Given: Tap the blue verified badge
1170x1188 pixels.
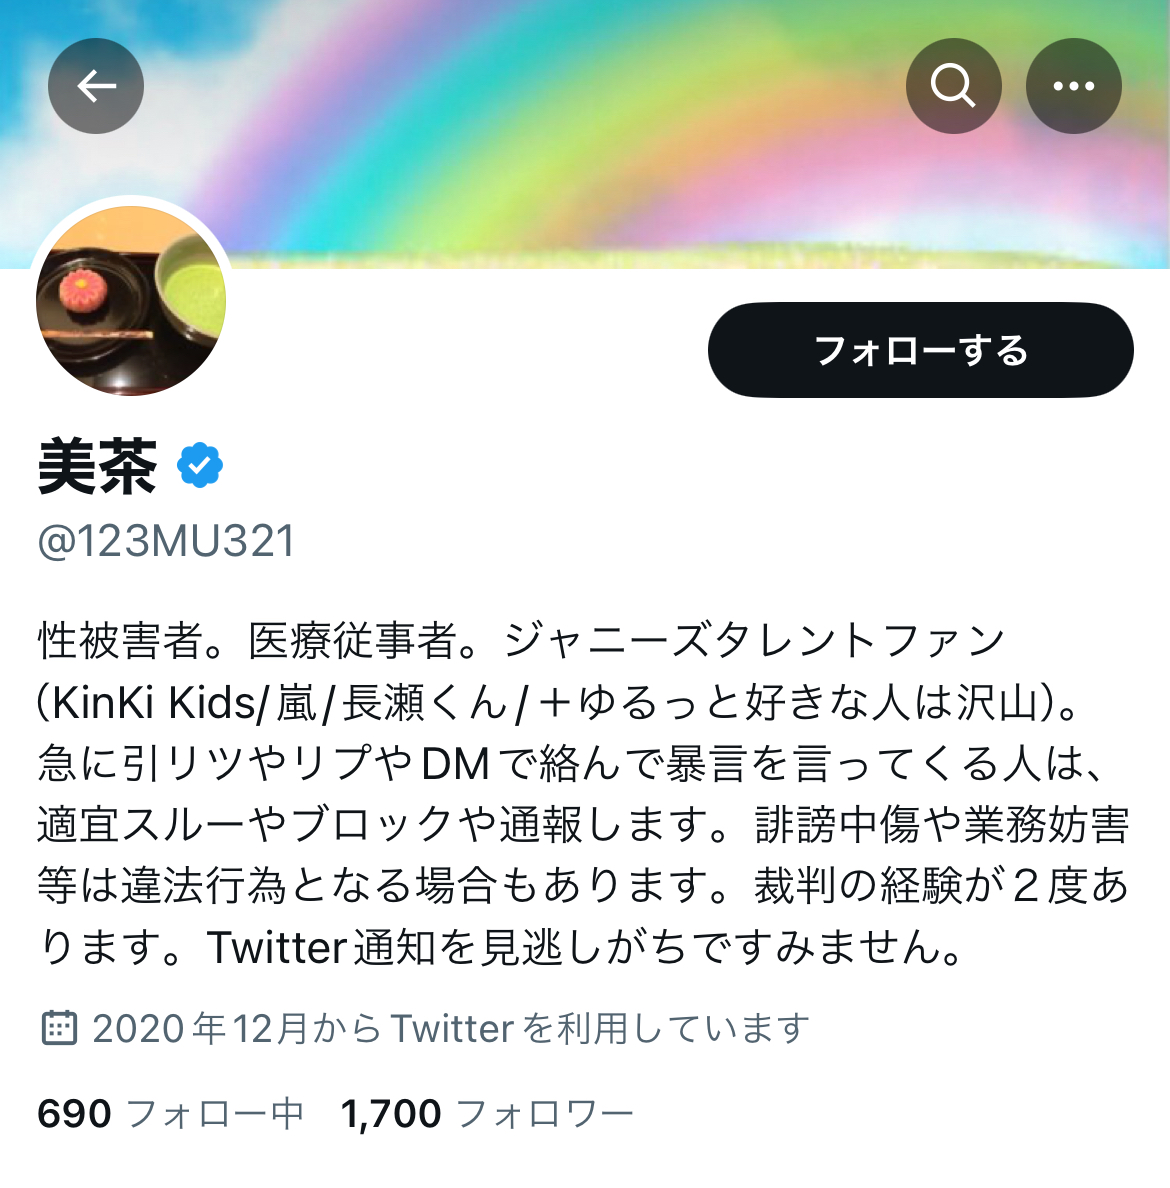Looking at the screenshot, I should [x=200, y=465].
